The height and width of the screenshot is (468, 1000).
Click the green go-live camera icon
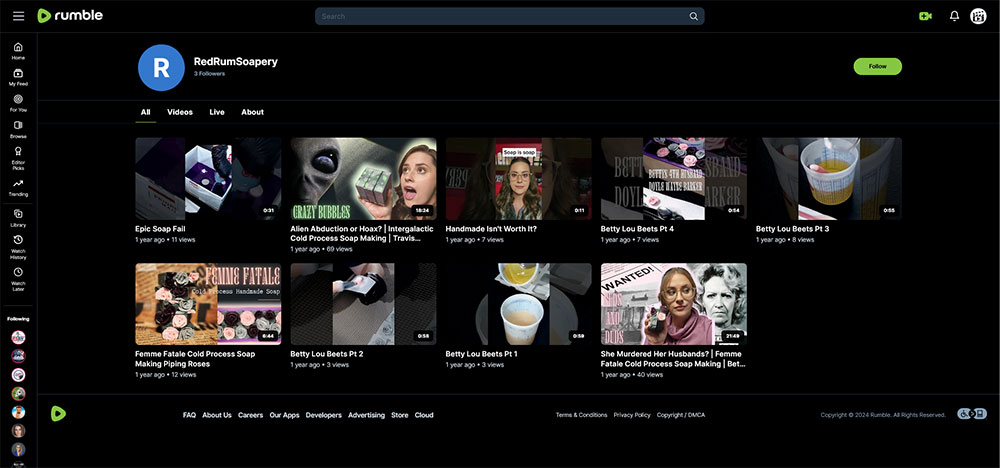pyautogui.click(x=925, y=16)
